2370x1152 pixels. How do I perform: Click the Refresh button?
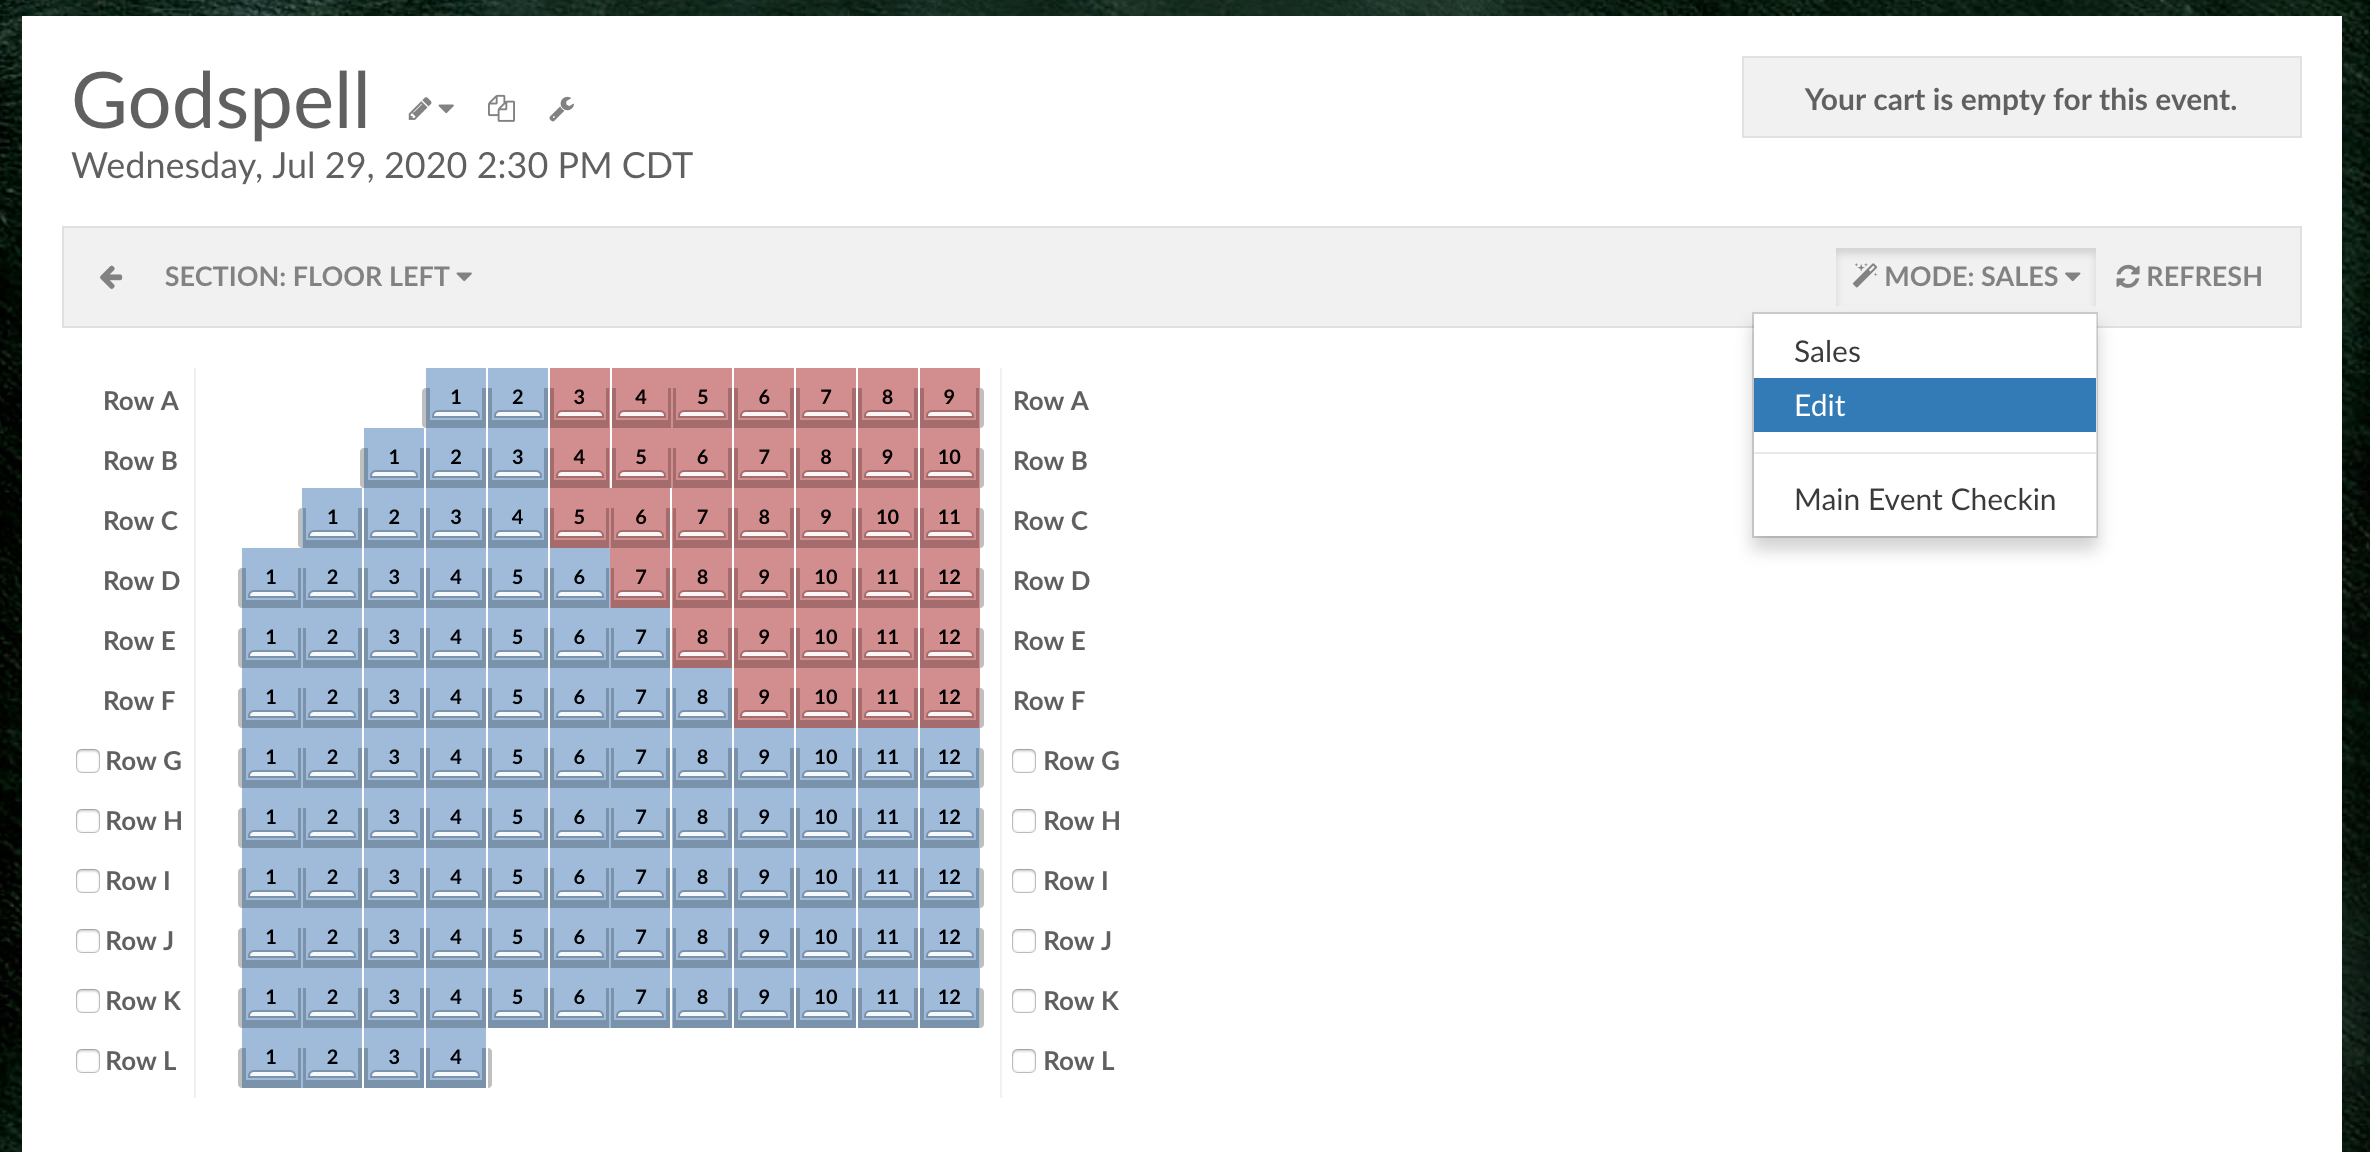point(2189,277)
